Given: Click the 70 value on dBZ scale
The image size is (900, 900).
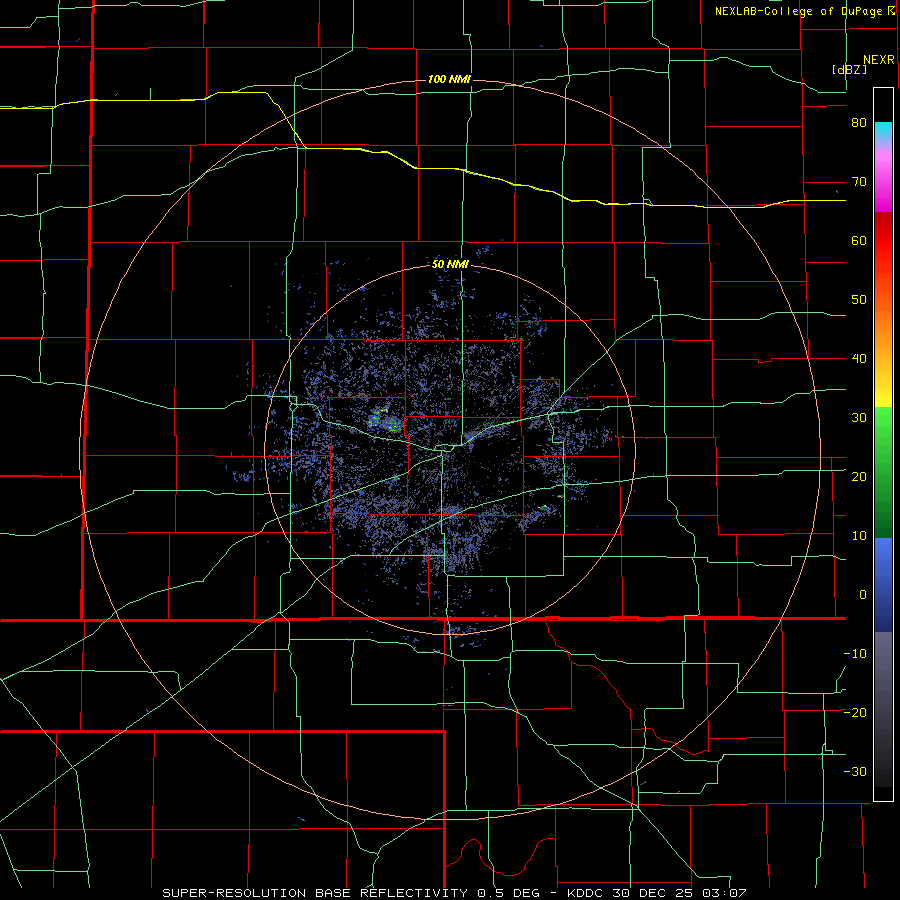Looking at the screenshot, I should 859,182.
